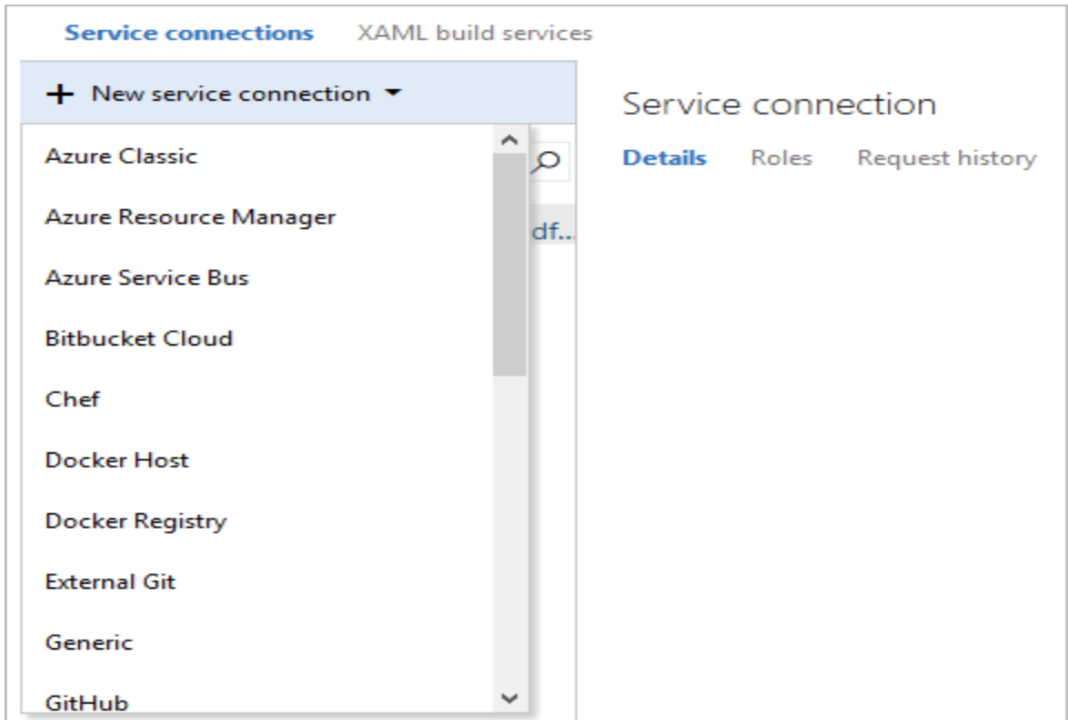The image size is (1068, 720).
Task: Click the plus icon beside New service connection
Action: click(60, 94)
